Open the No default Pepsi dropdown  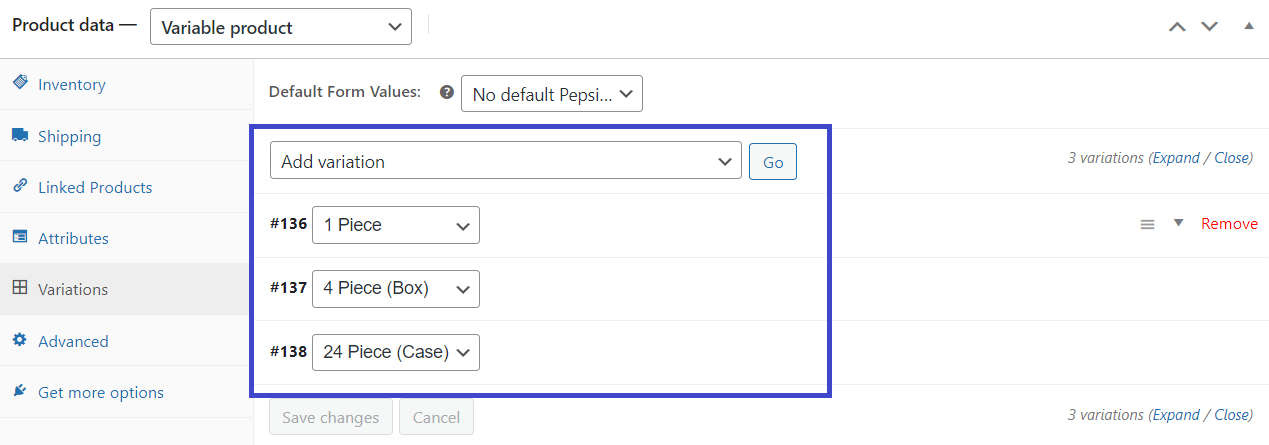tap(551, 94)
